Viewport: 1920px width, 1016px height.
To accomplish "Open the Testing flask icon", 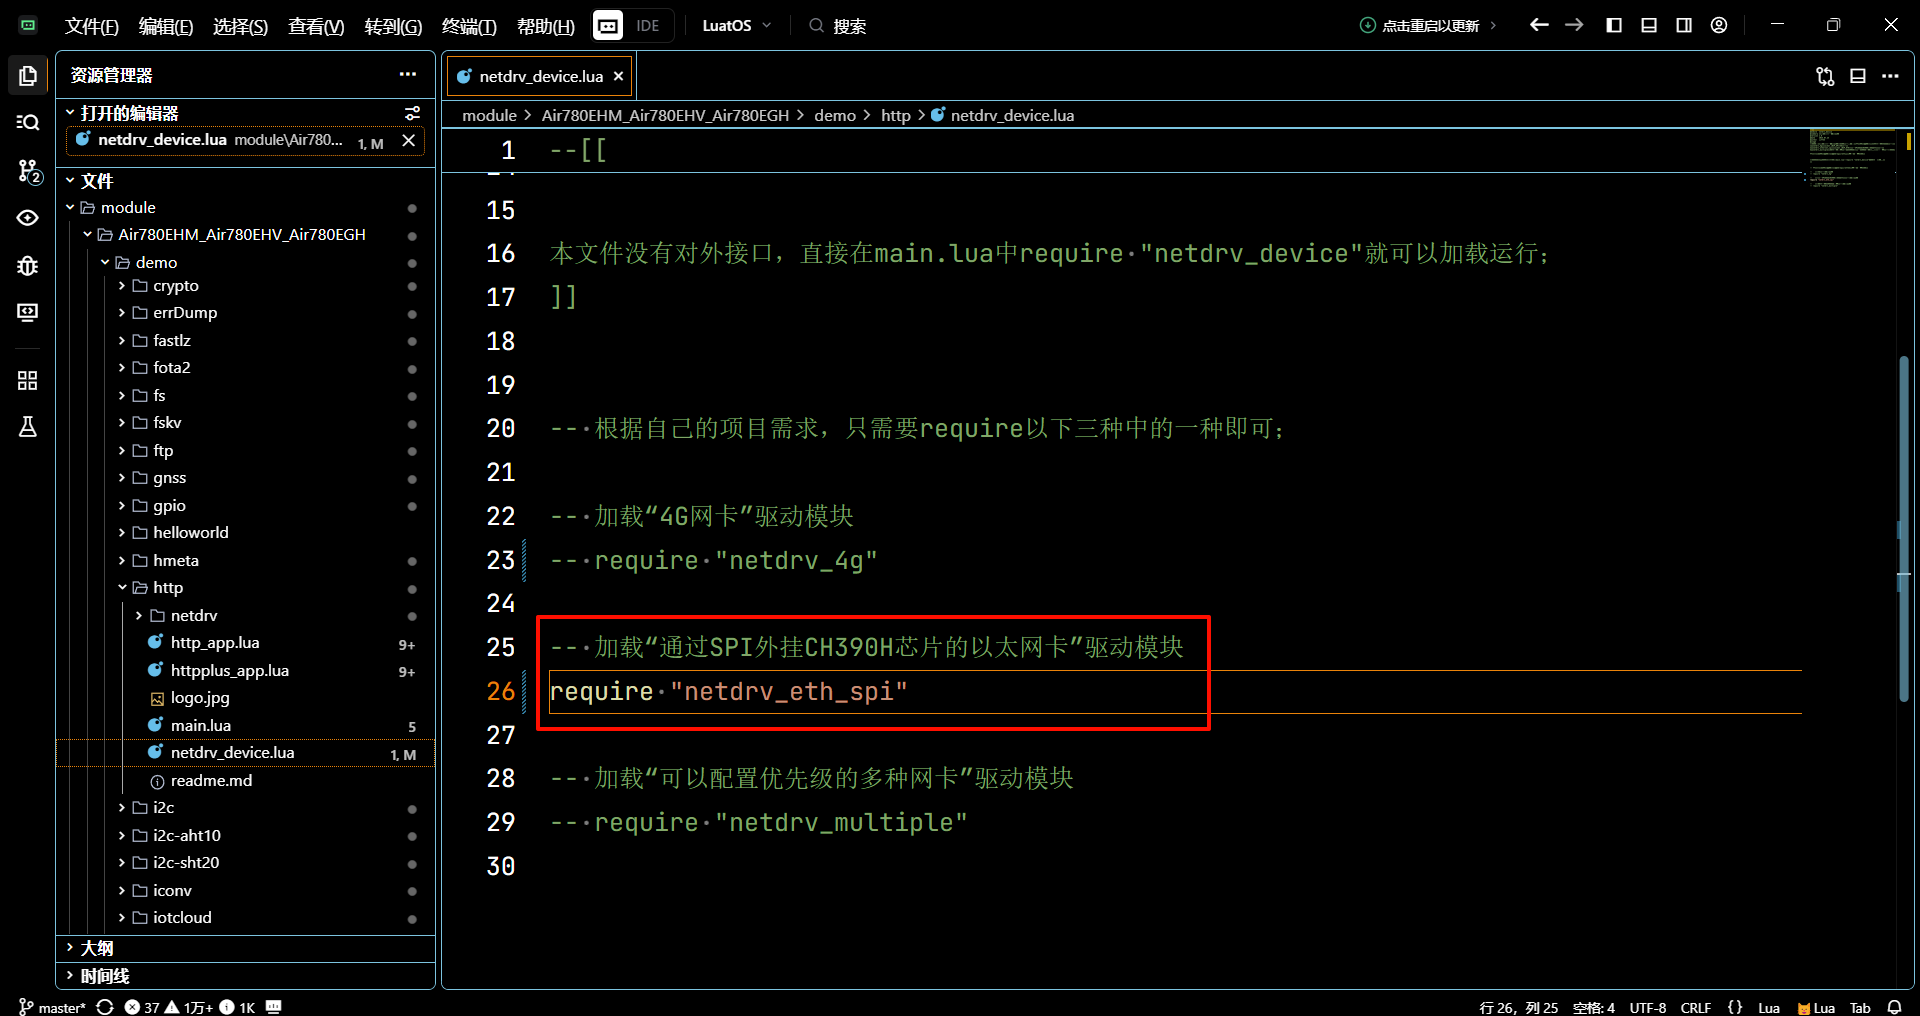I will [28, 427].
